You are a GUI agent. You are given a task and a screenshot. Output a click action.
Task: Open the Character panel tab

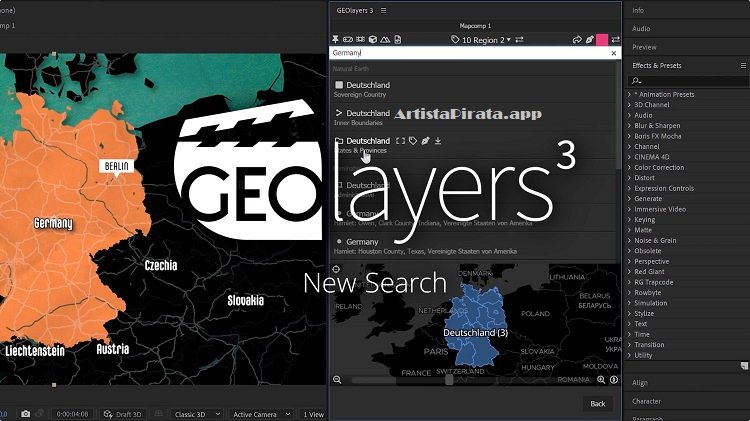click(x=646, y=401)
